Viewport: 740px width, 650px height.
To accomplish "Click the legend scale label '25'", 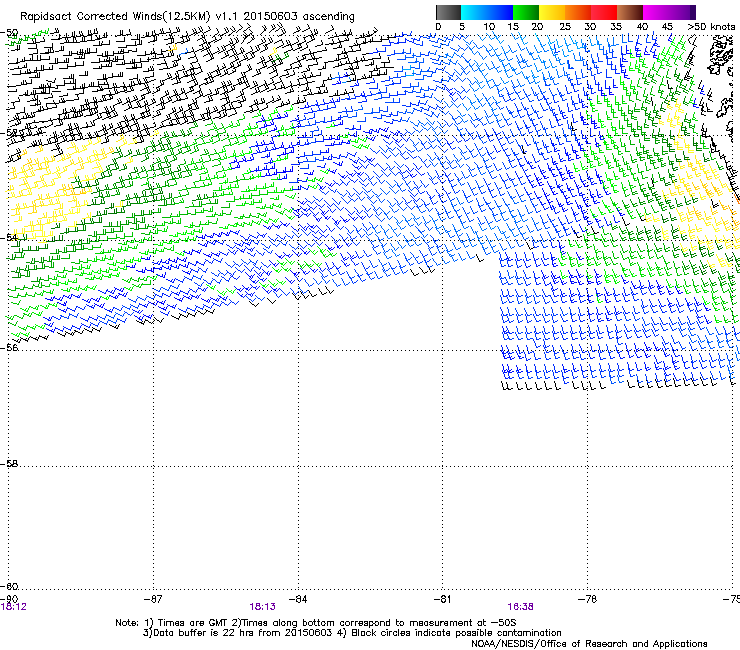I will (x=565, y=27).
